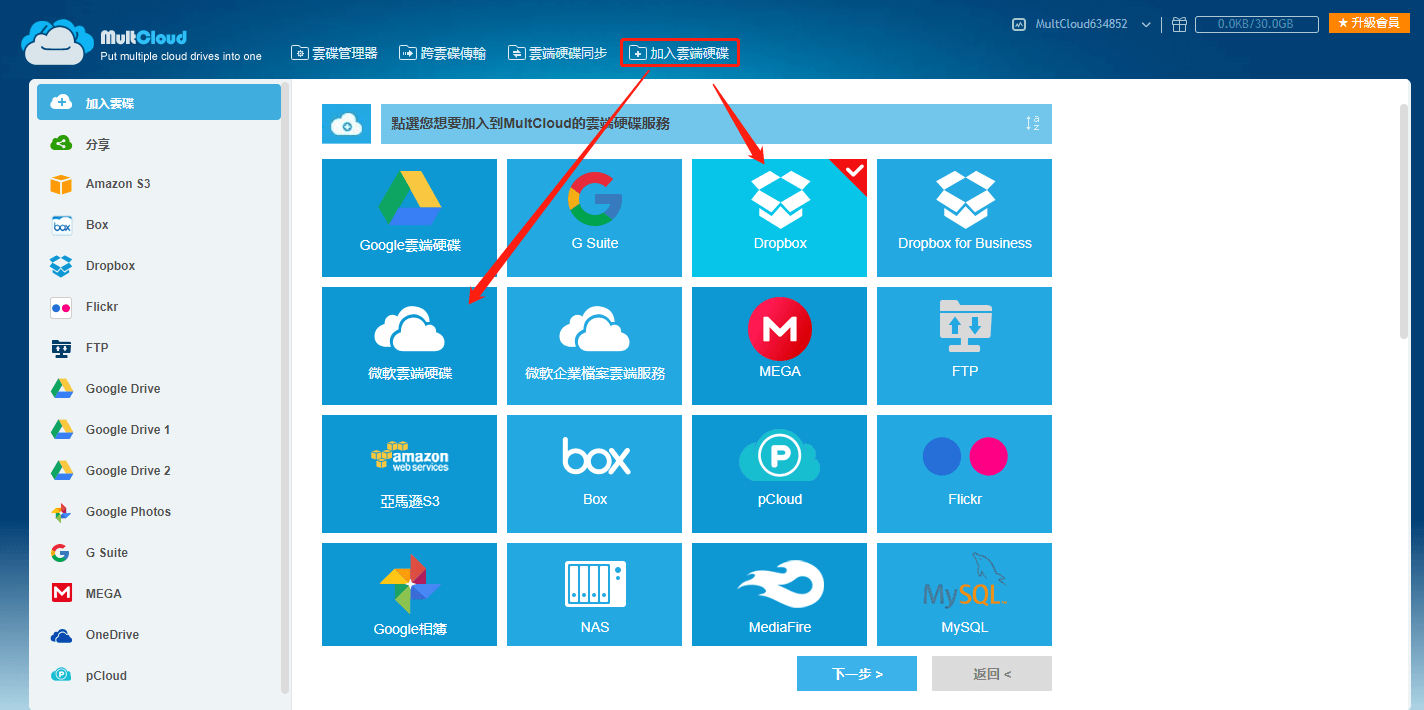The width and height of the screenshot is (1424, 710).
Task: Click the 升級會員 upgrade button
Action: (x=1369, y=23)
